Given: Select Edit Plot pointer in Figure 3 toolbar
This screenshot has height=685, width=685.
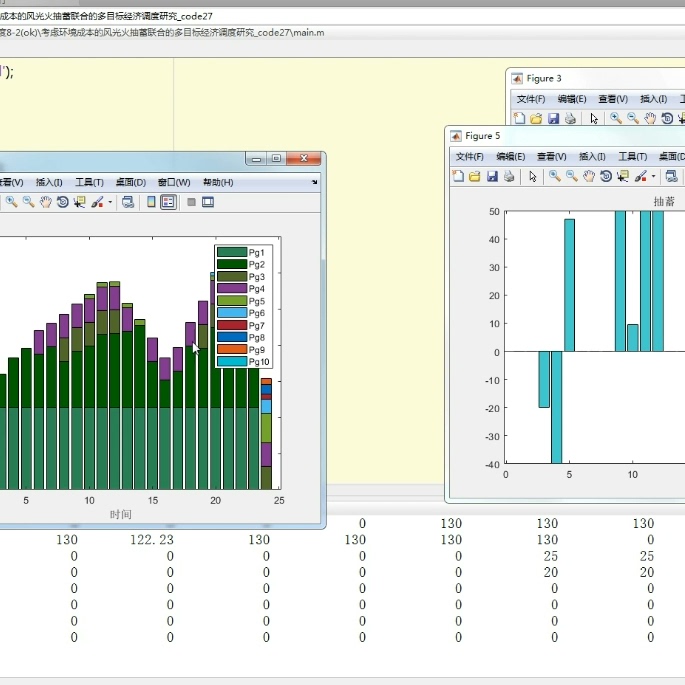Looking at the screenshot, I should click(x=594, y=118).
